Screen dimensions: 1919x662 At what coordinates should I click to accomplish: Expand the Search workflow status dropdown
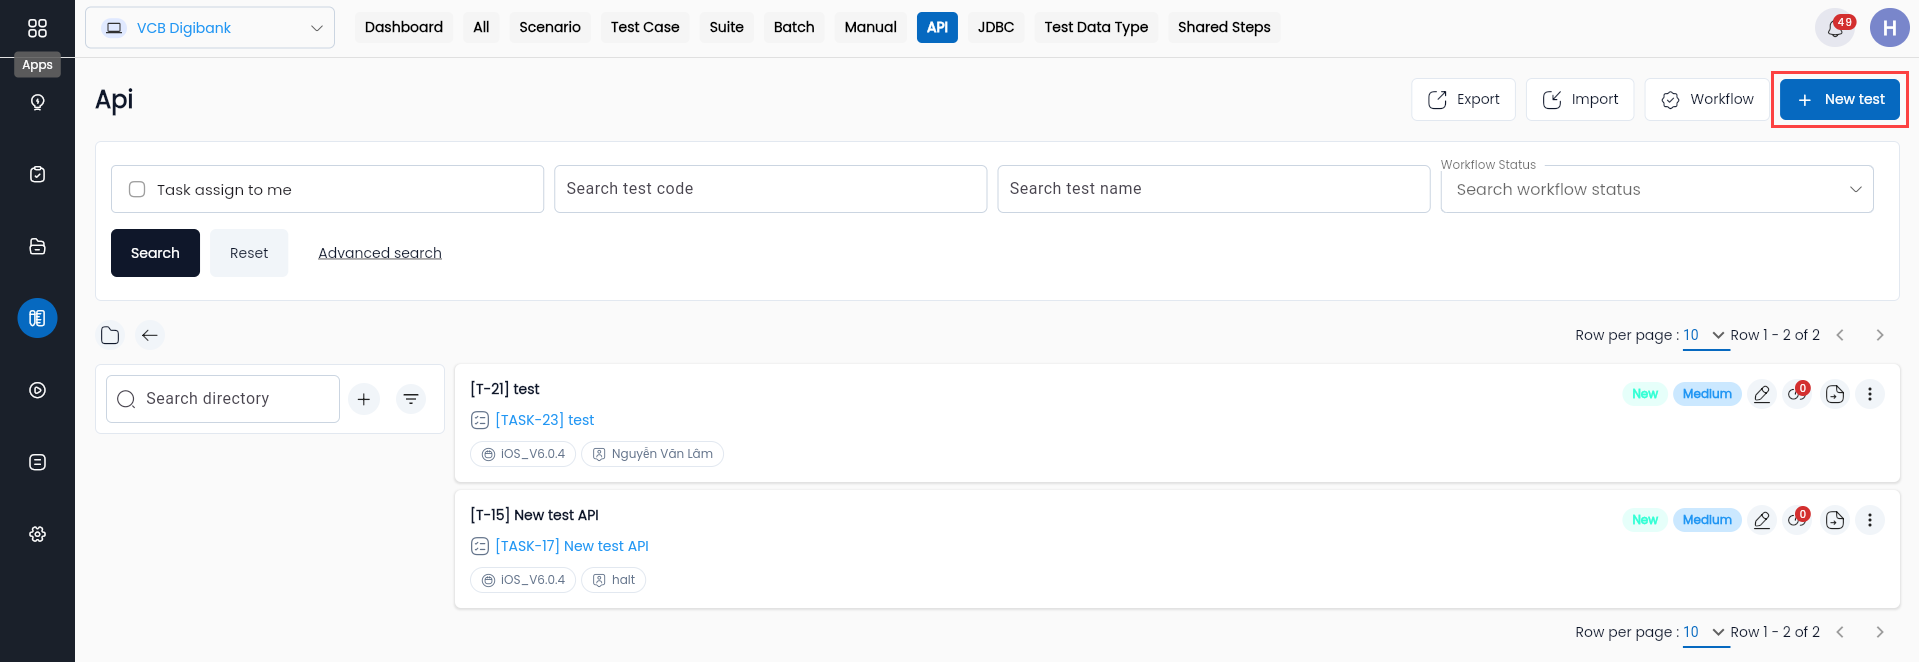click(1657, 189)
